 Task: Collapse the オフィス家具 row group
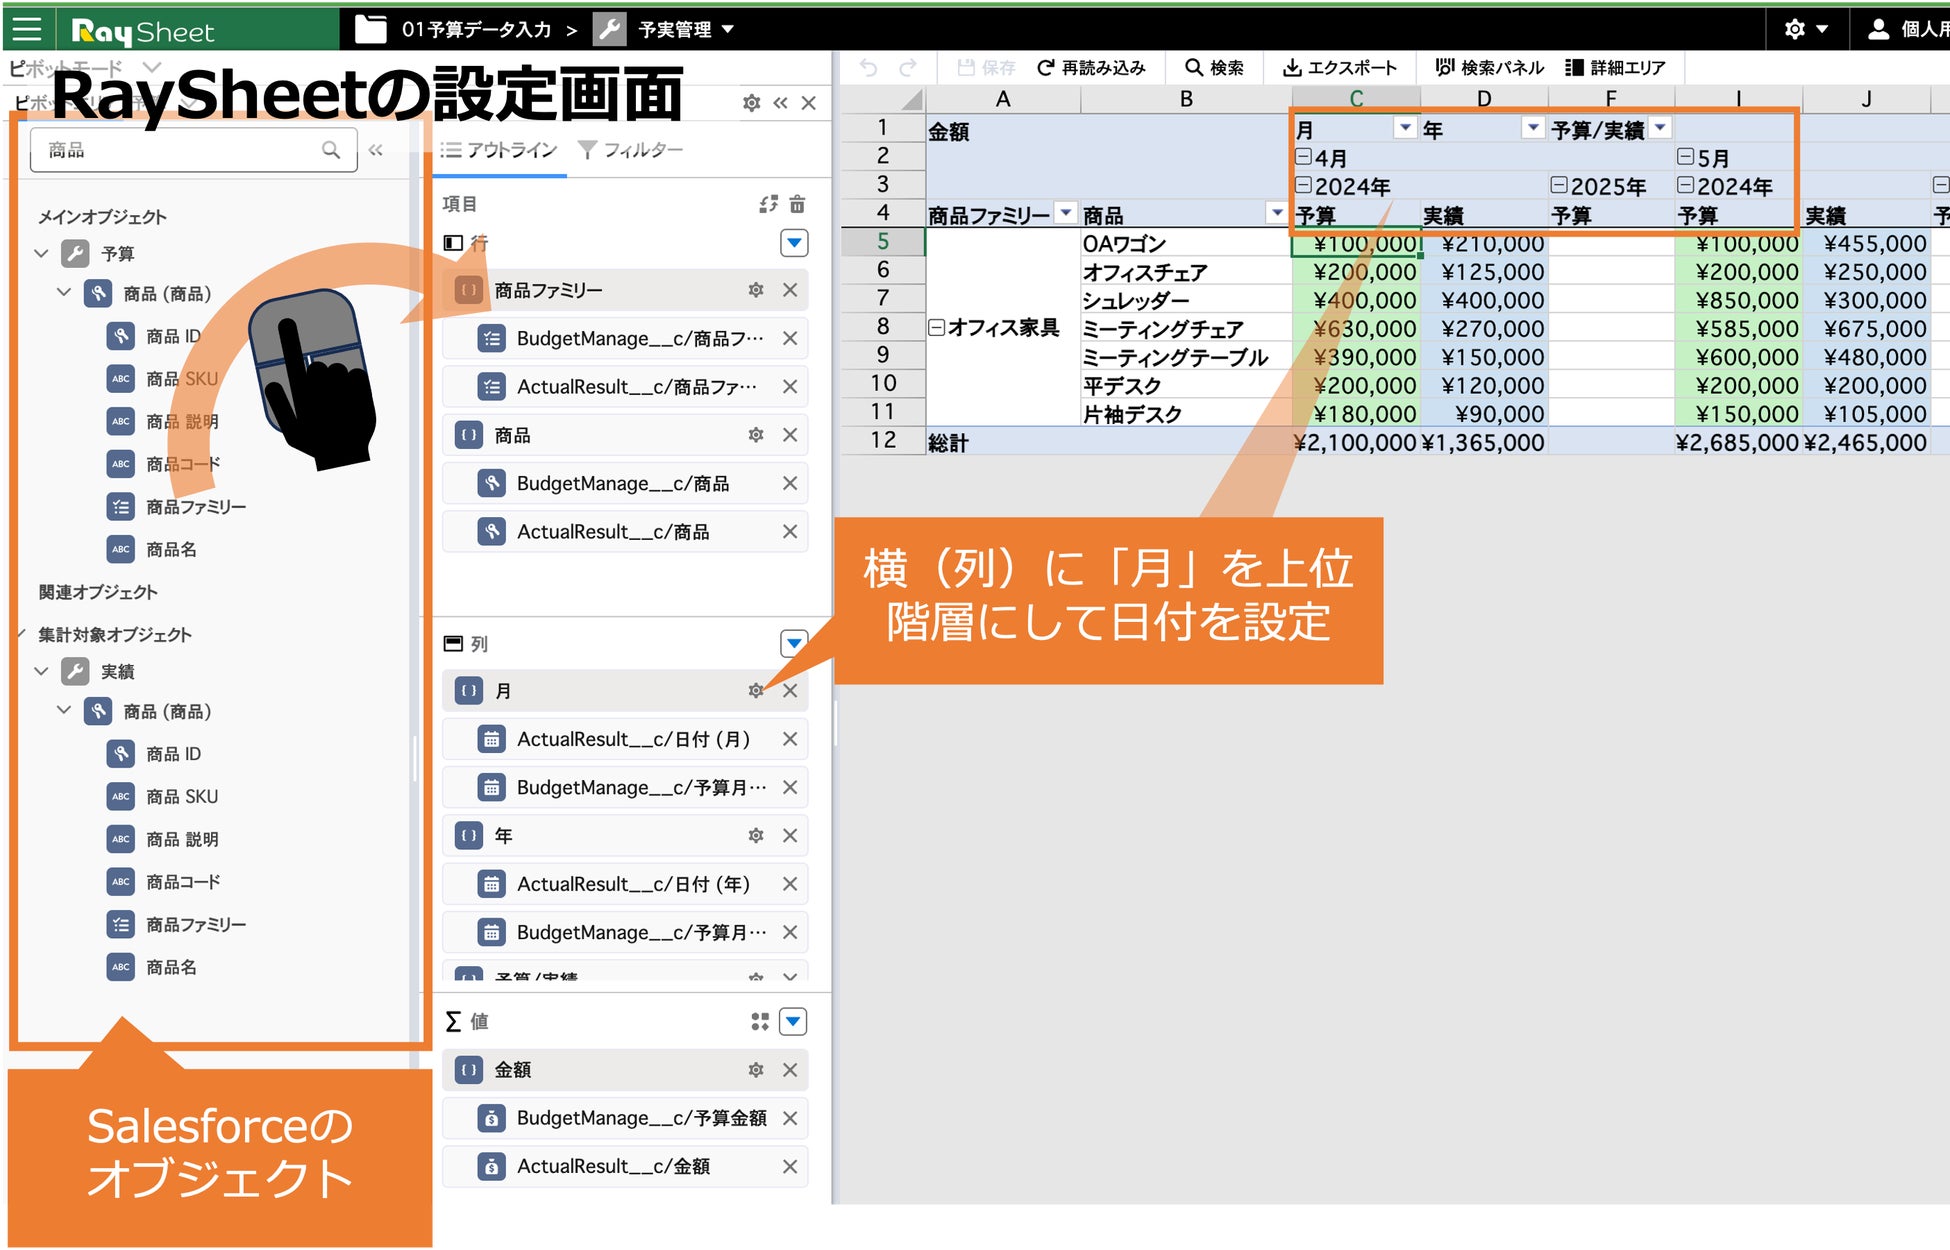click(x=936, y=327)
